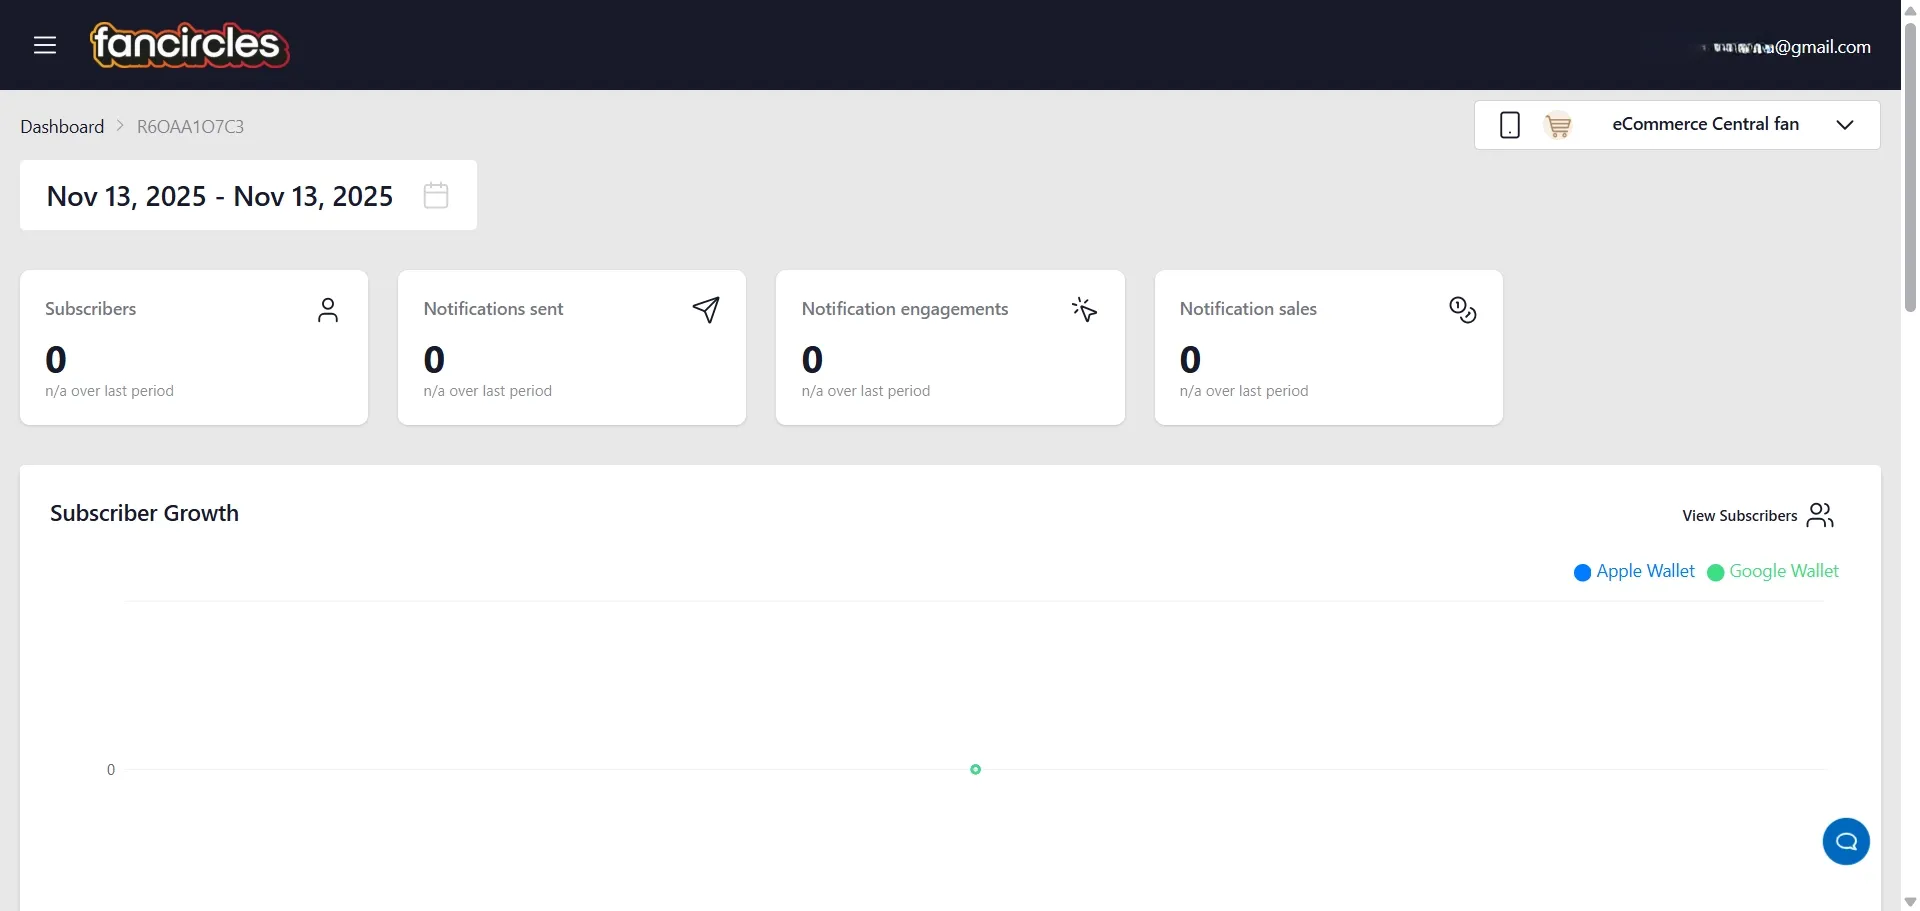Click breadcrumb chevron separator
1920x911 pixels.
coord(120,126)
